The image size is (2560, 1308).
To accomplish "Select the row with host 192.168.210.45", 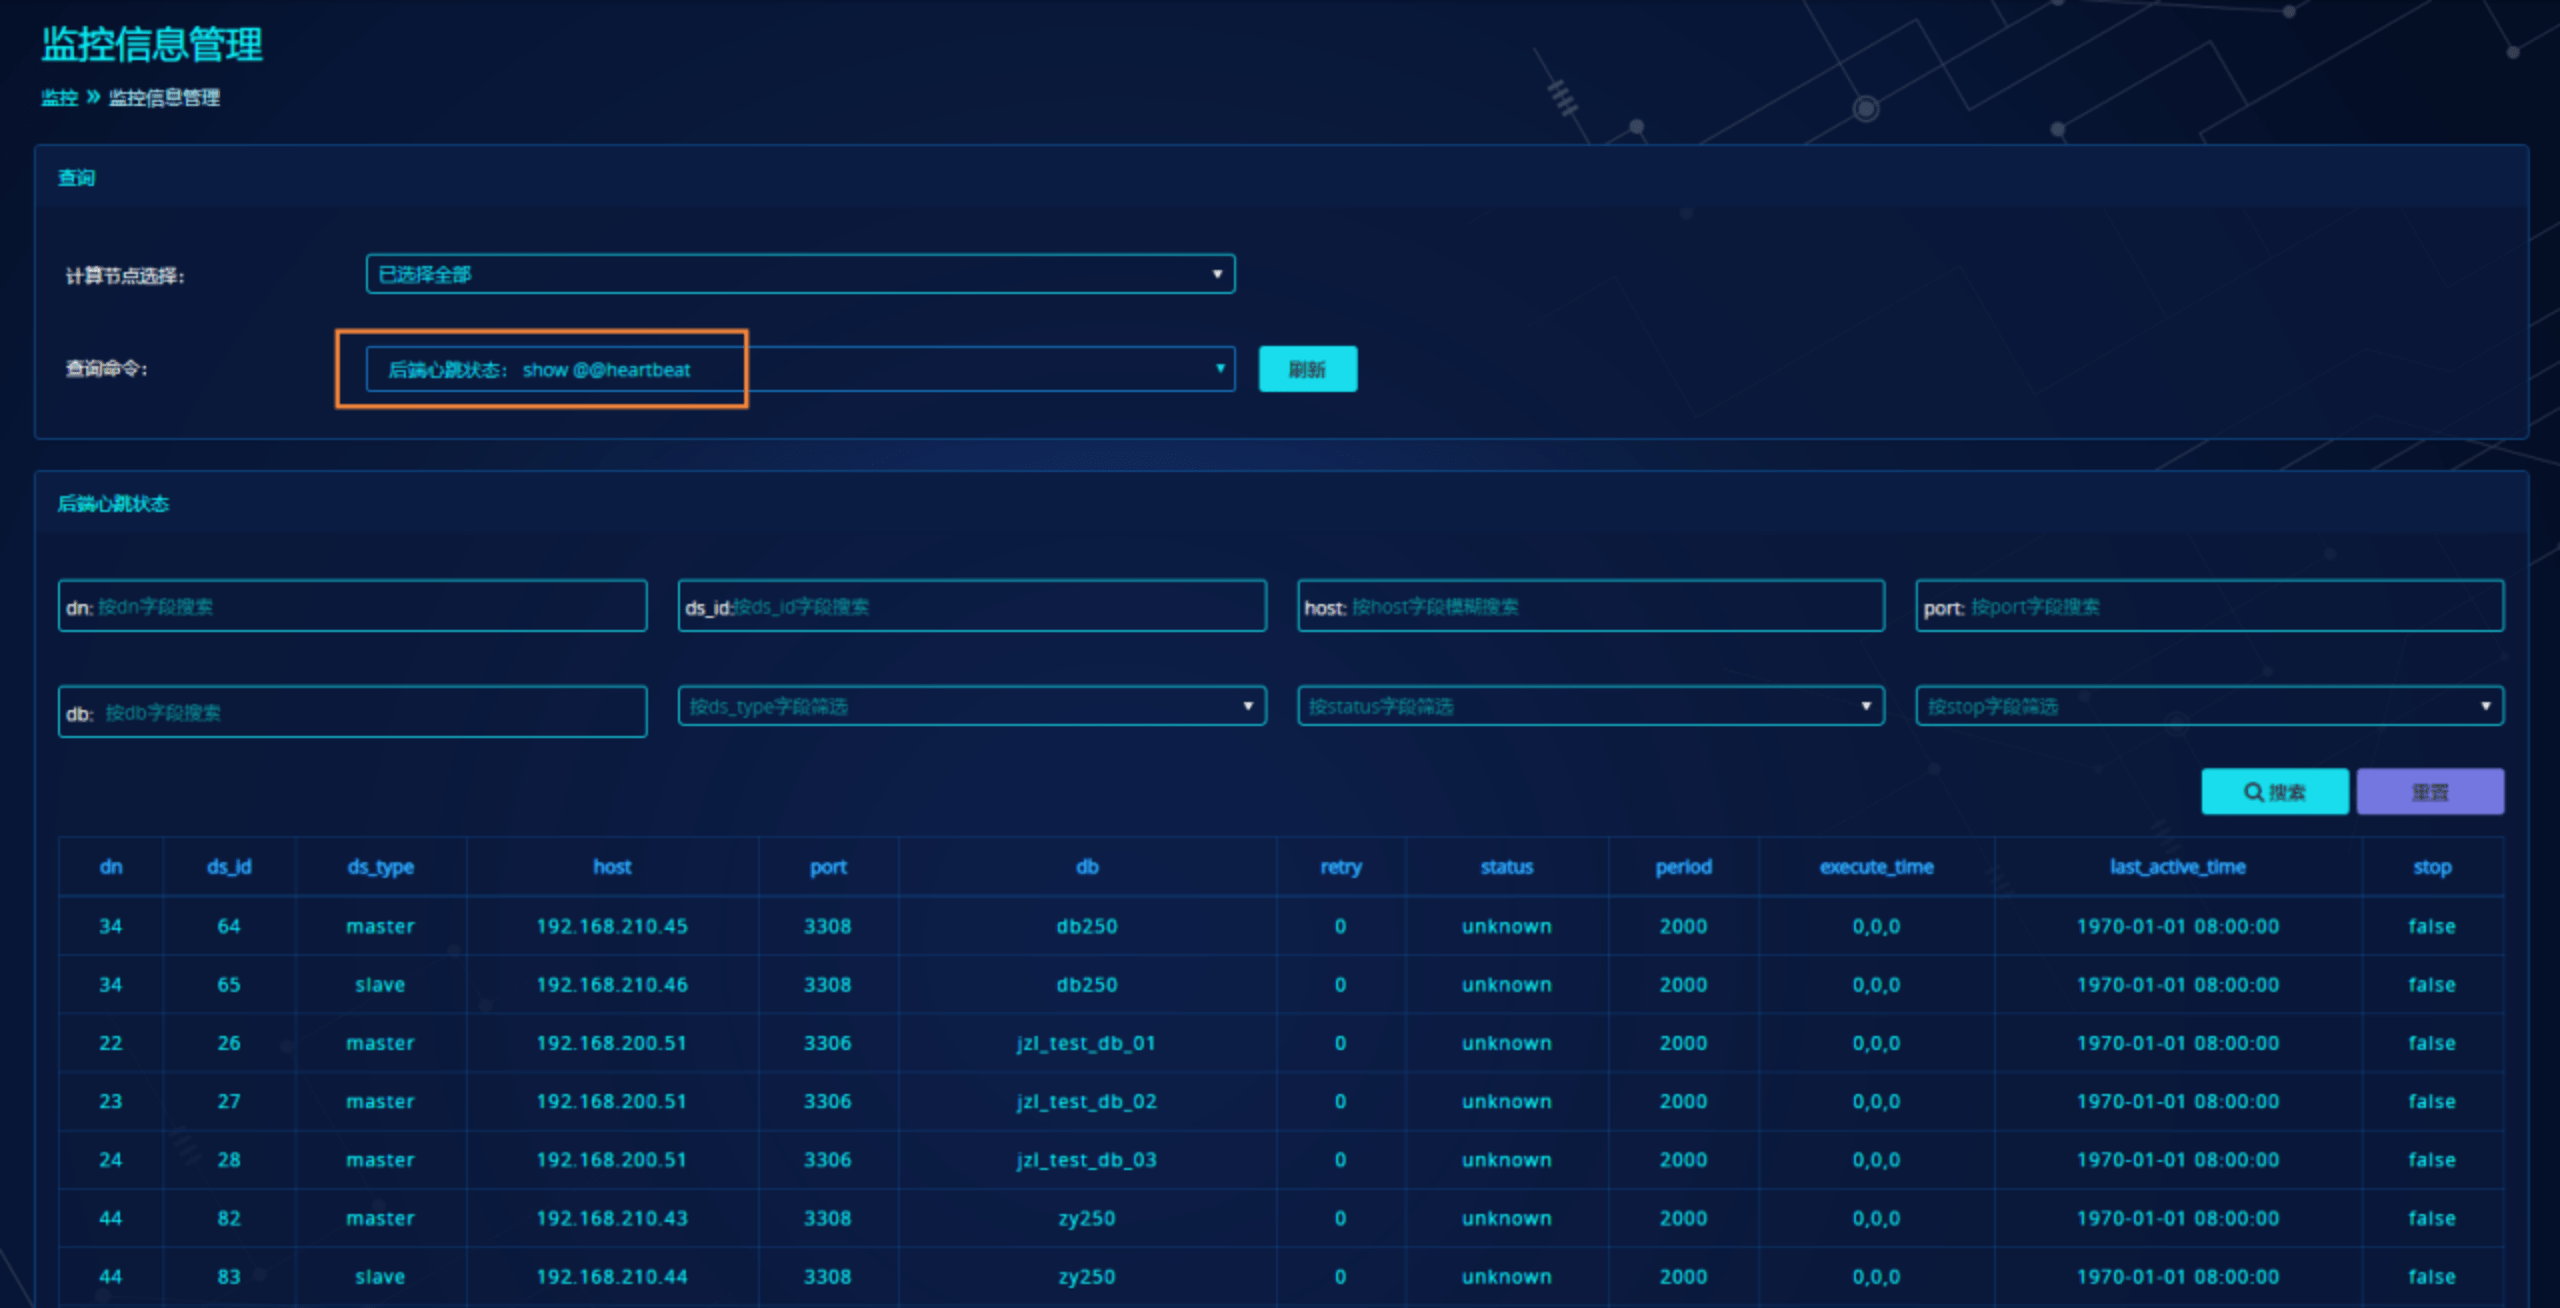I will coord(611,926).
